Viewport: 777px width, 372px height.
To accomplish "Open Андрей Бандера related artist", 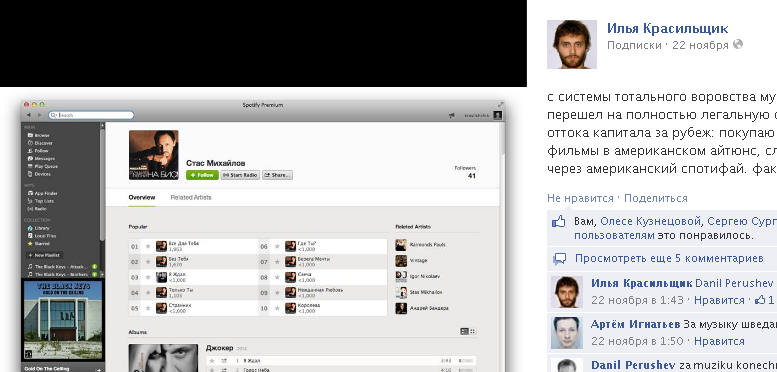I will (422, 308).
